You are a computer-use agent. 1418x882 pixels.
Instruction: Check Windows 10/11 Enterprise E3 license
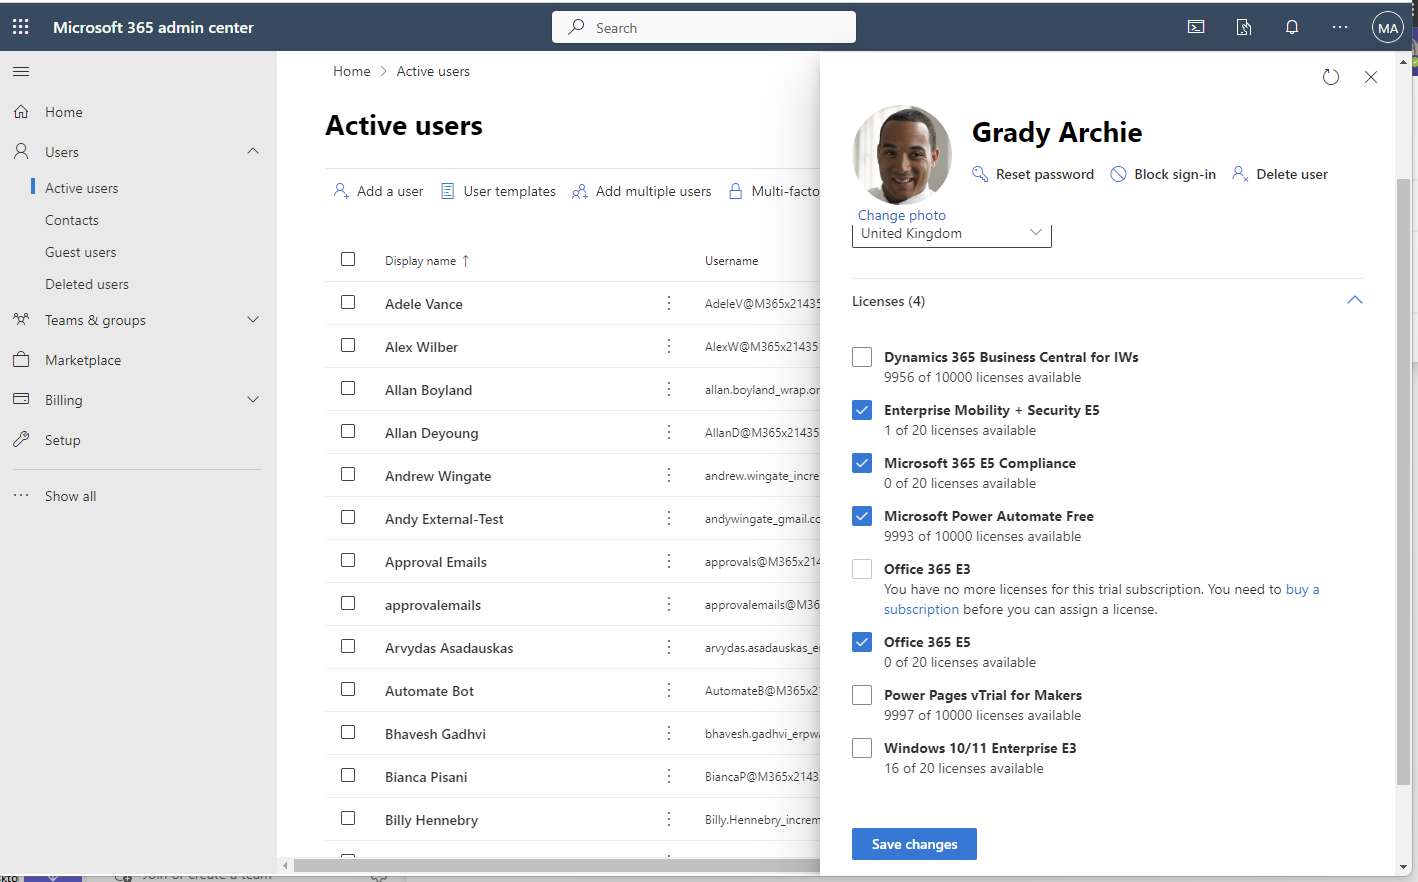tap(862, 748)
